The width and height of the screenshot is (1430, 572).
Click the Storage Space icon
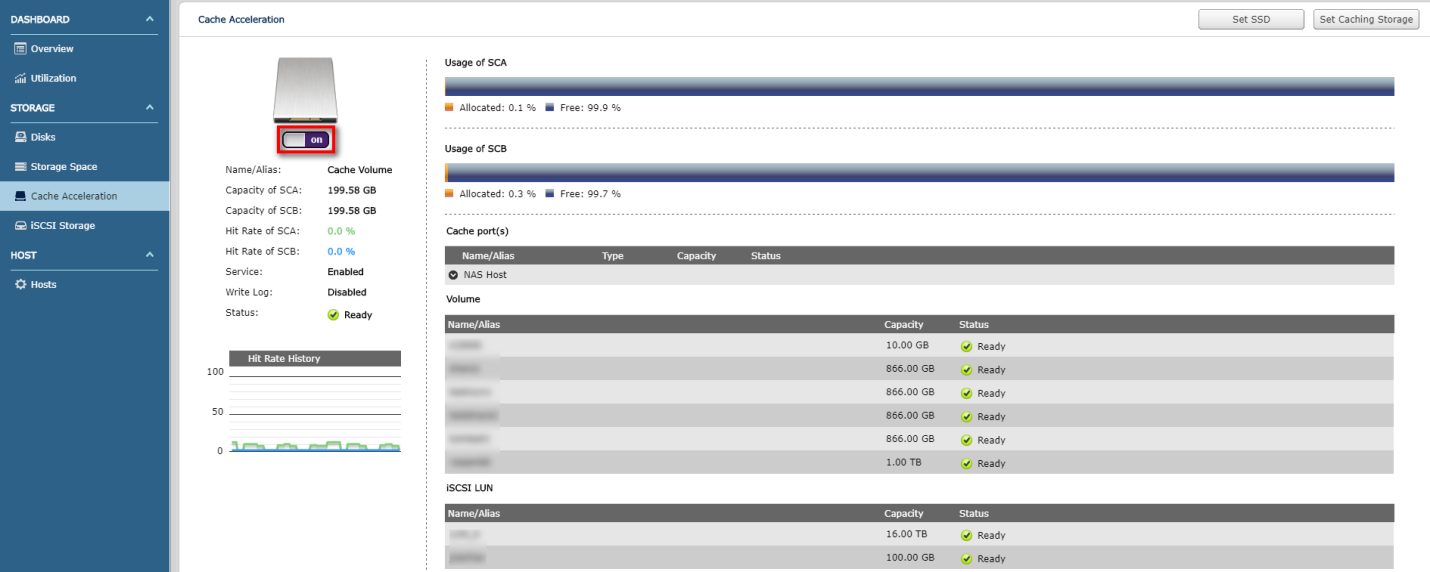coord(20,167)
